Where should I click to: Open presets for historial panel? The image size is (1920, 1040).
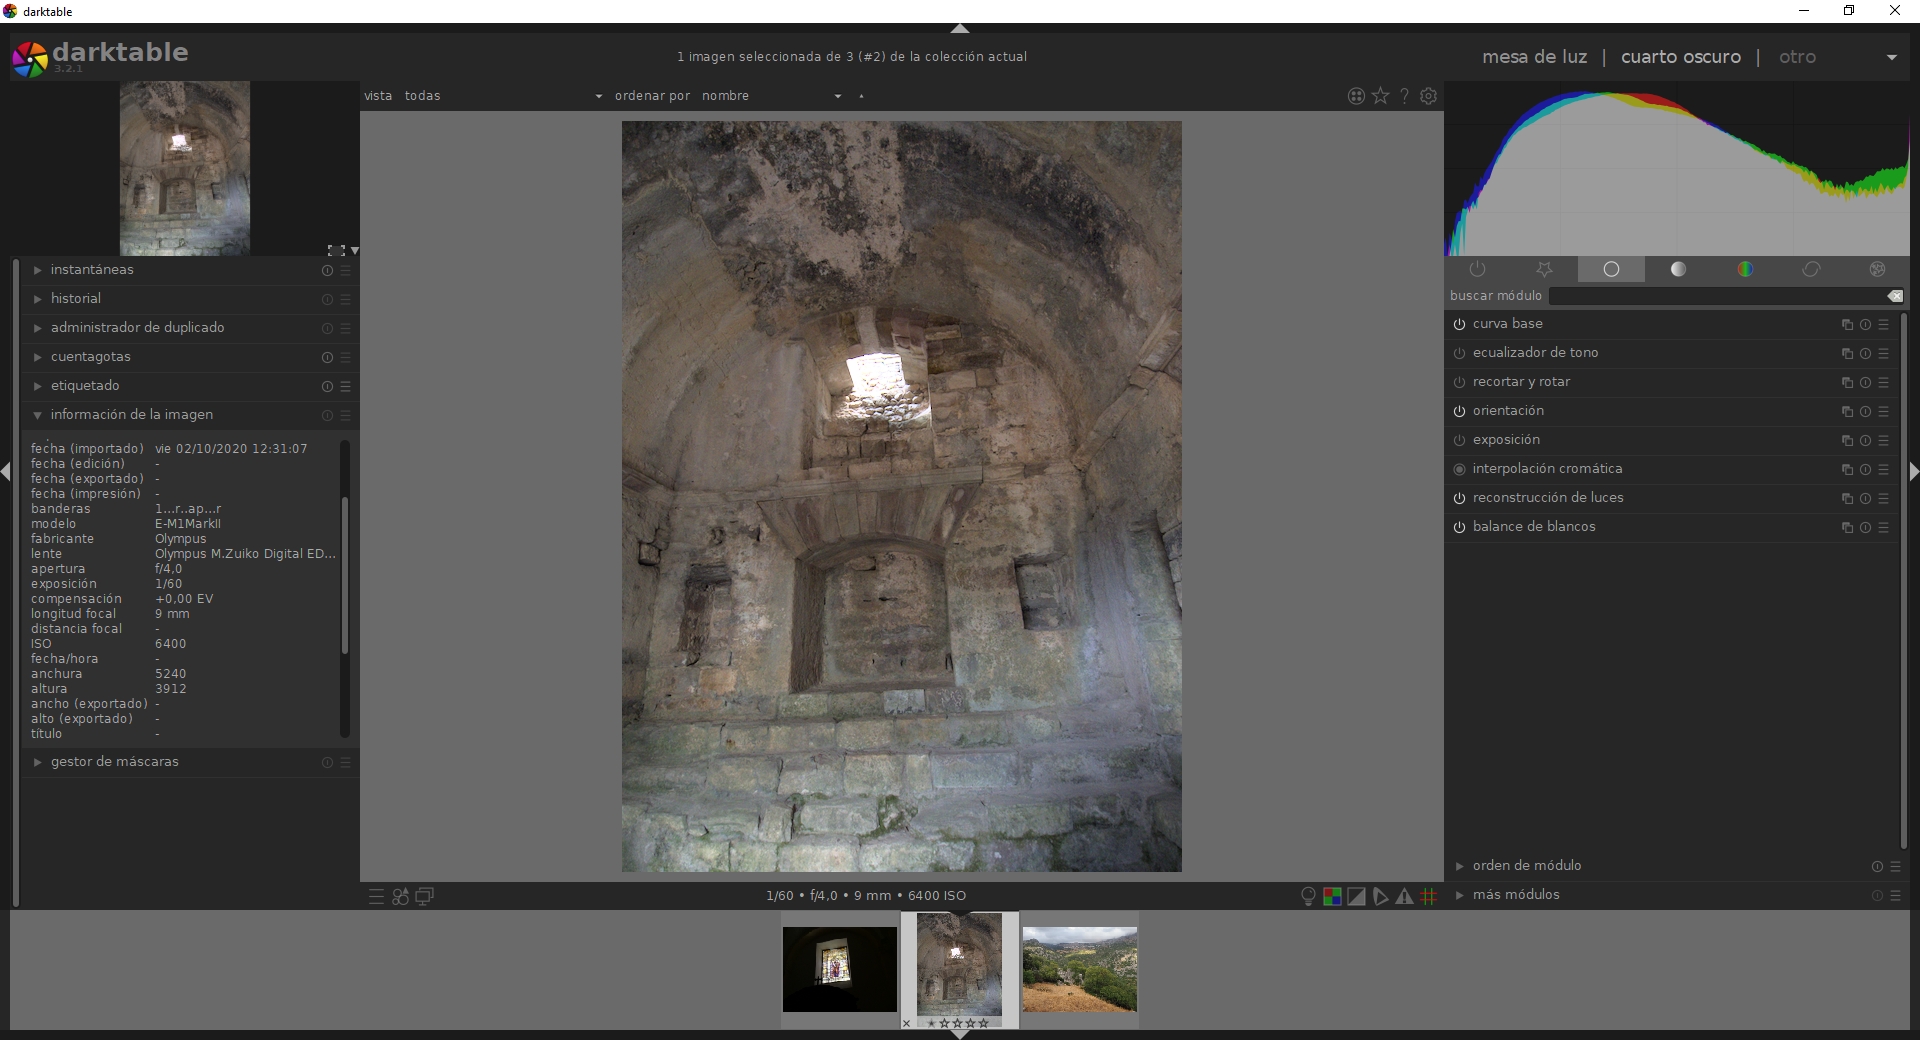coord(345,300)
